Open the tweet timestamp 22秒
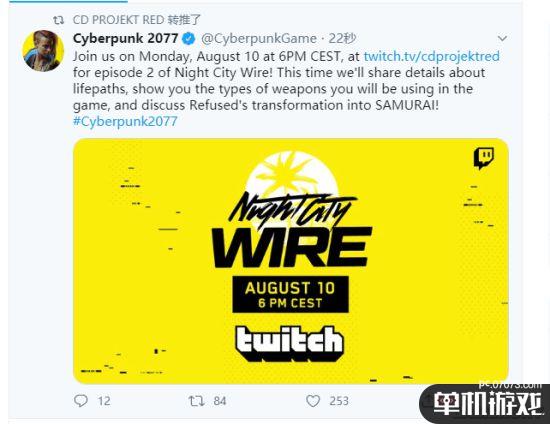 [x=342, y=39]
